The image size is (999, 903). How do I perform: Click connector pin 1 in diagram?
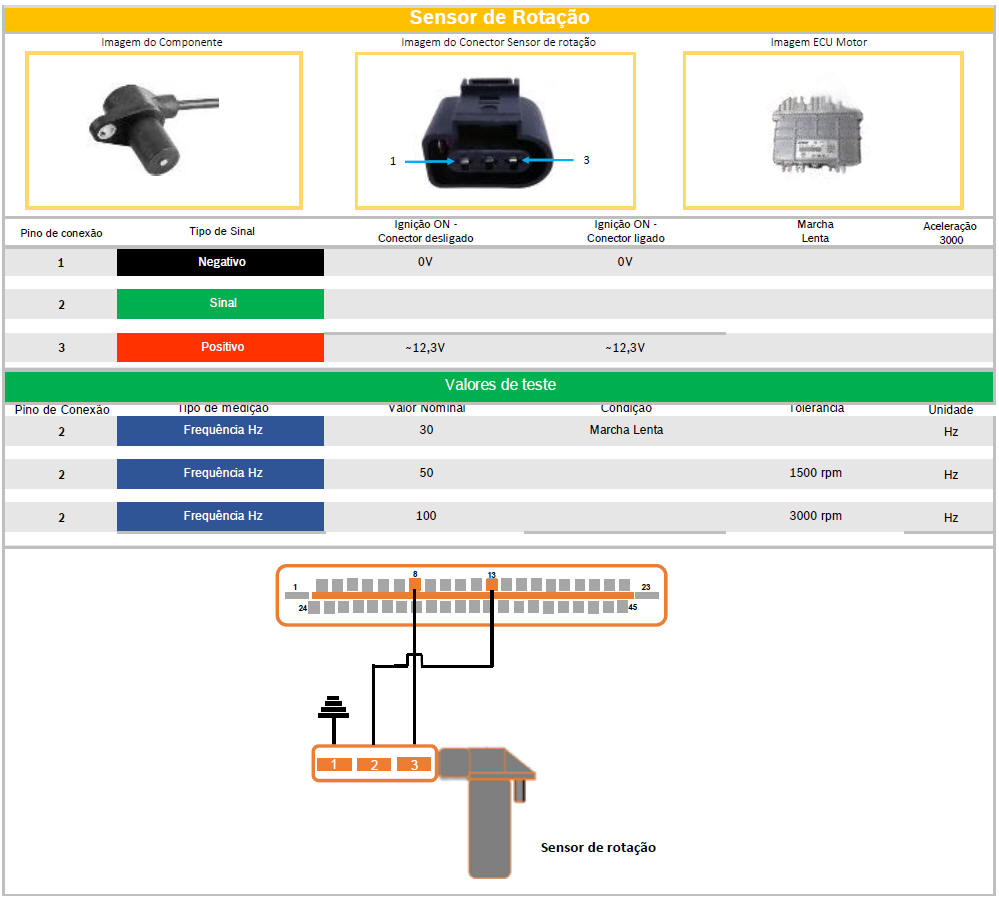[x=334, y=764]
